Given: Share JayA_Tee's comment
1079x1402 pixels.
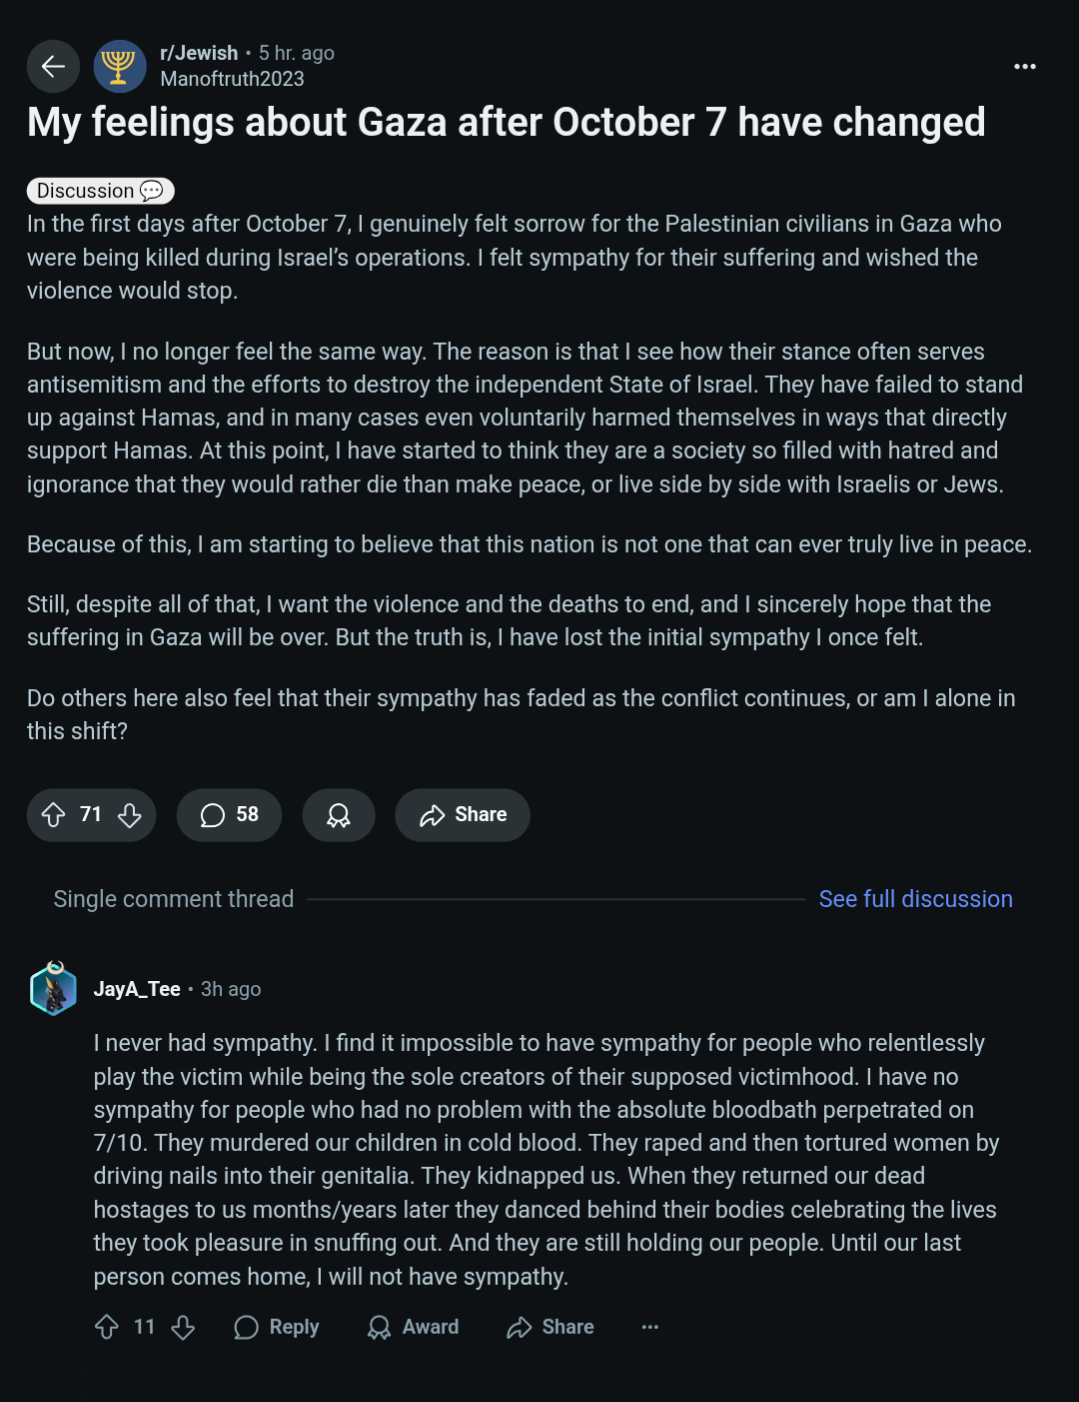Looking at the screenshot, I should point(550,1327).
